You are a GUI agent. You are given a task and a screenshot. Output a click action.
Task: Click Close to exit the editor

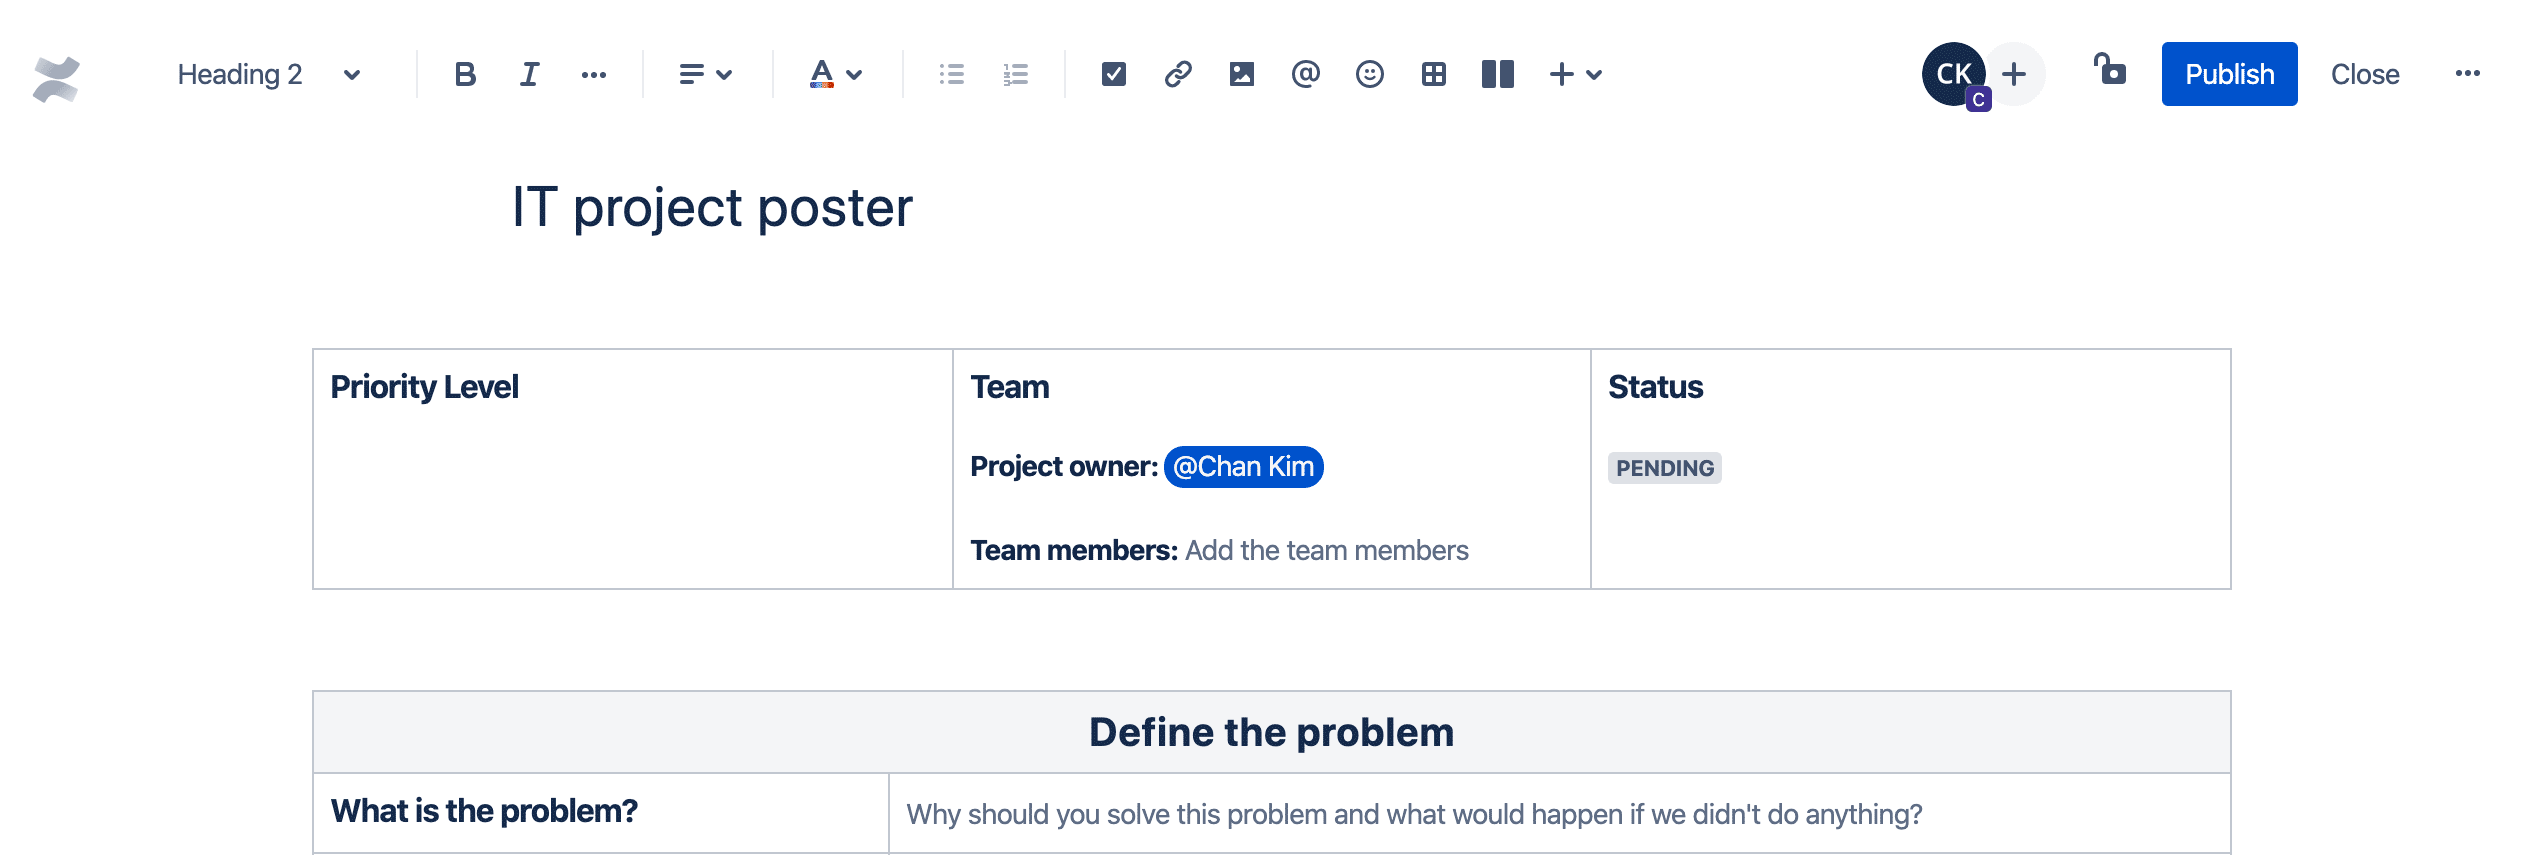pos(2364,75)
